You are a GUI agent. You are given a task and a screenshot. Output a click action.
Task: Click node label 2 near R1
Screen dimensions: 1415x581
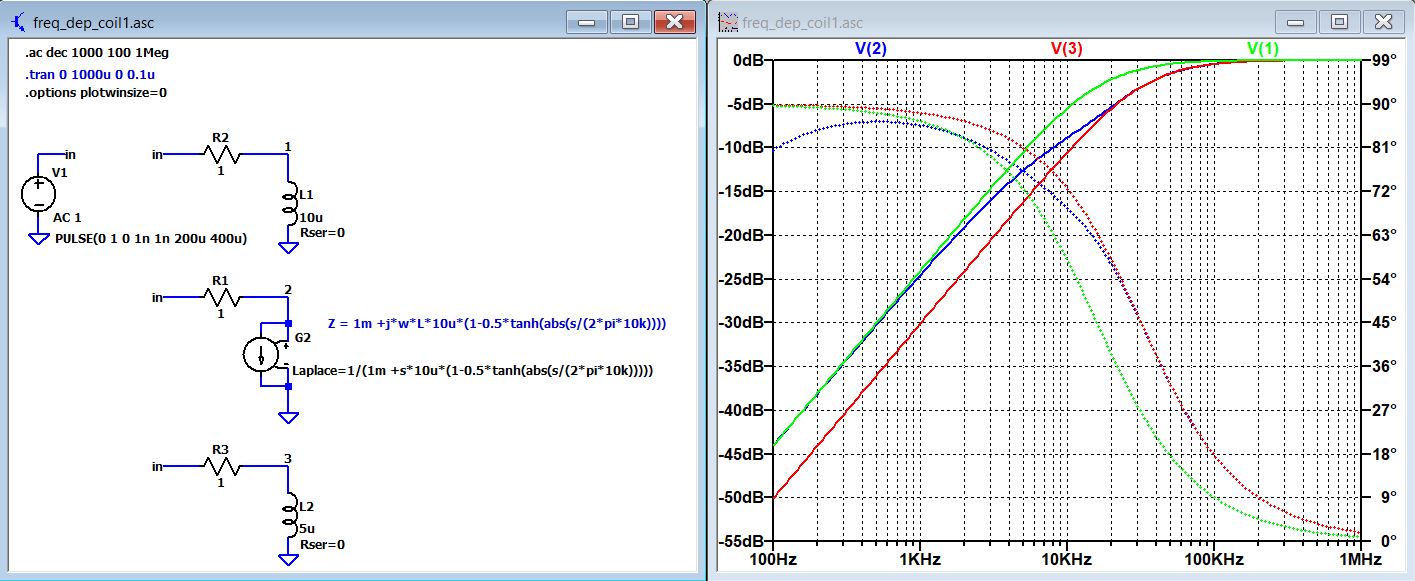pos(288,290)
